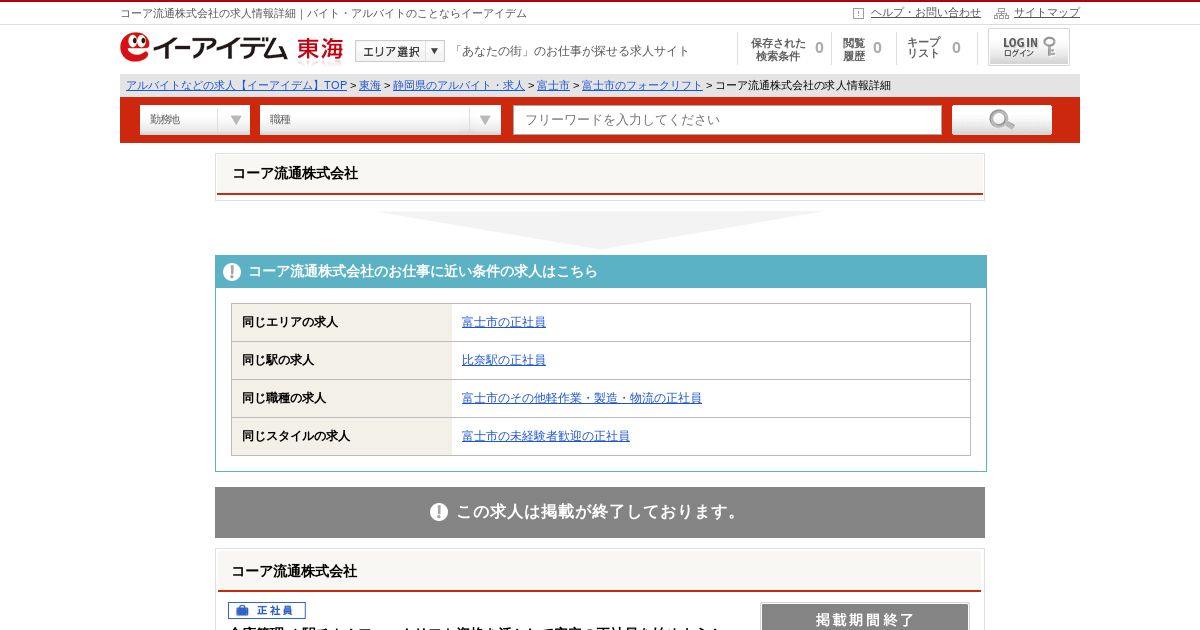The image size is (1200, 630).
Task: Click exclamation icon in teal header
Action: pyautogui.click(x=232, y=272)
